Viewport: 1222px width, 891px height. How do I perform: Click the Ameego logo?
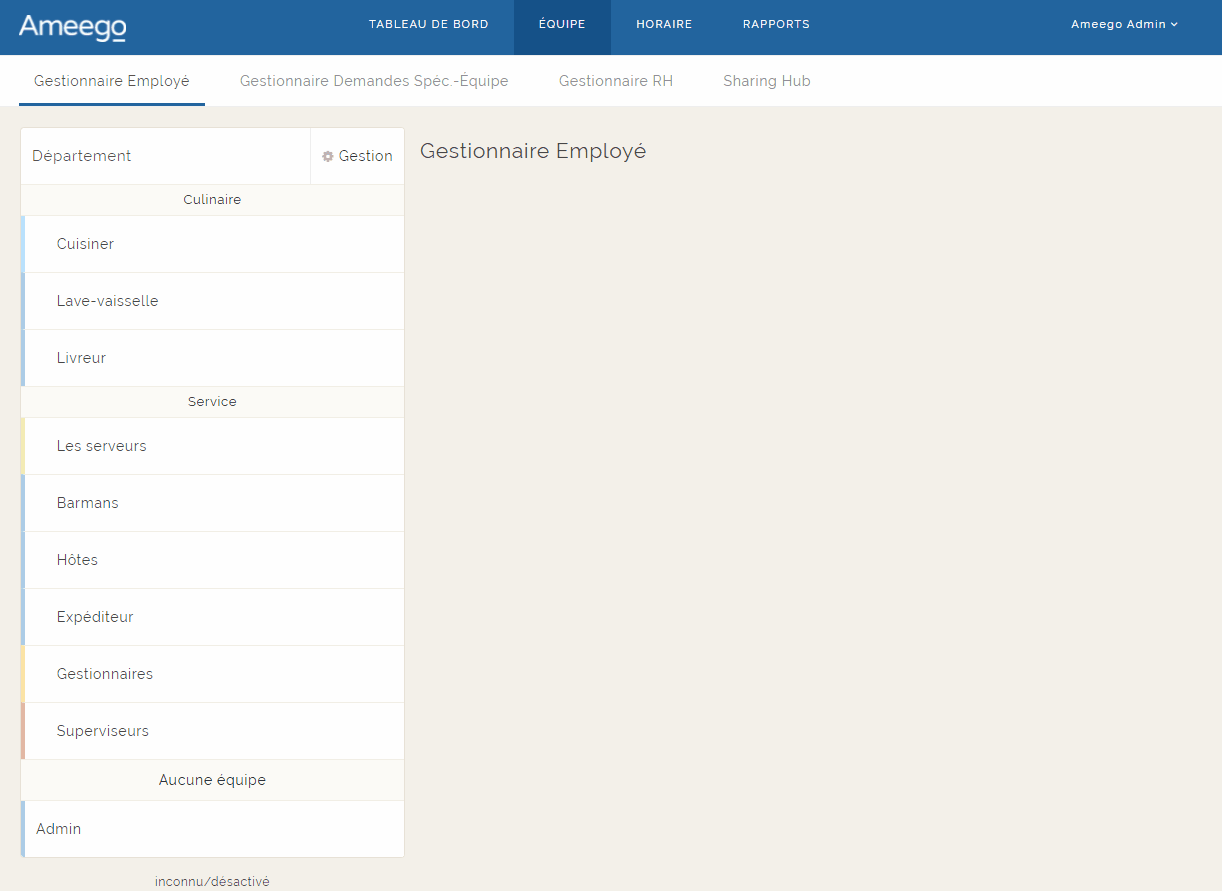coord(72,27)
